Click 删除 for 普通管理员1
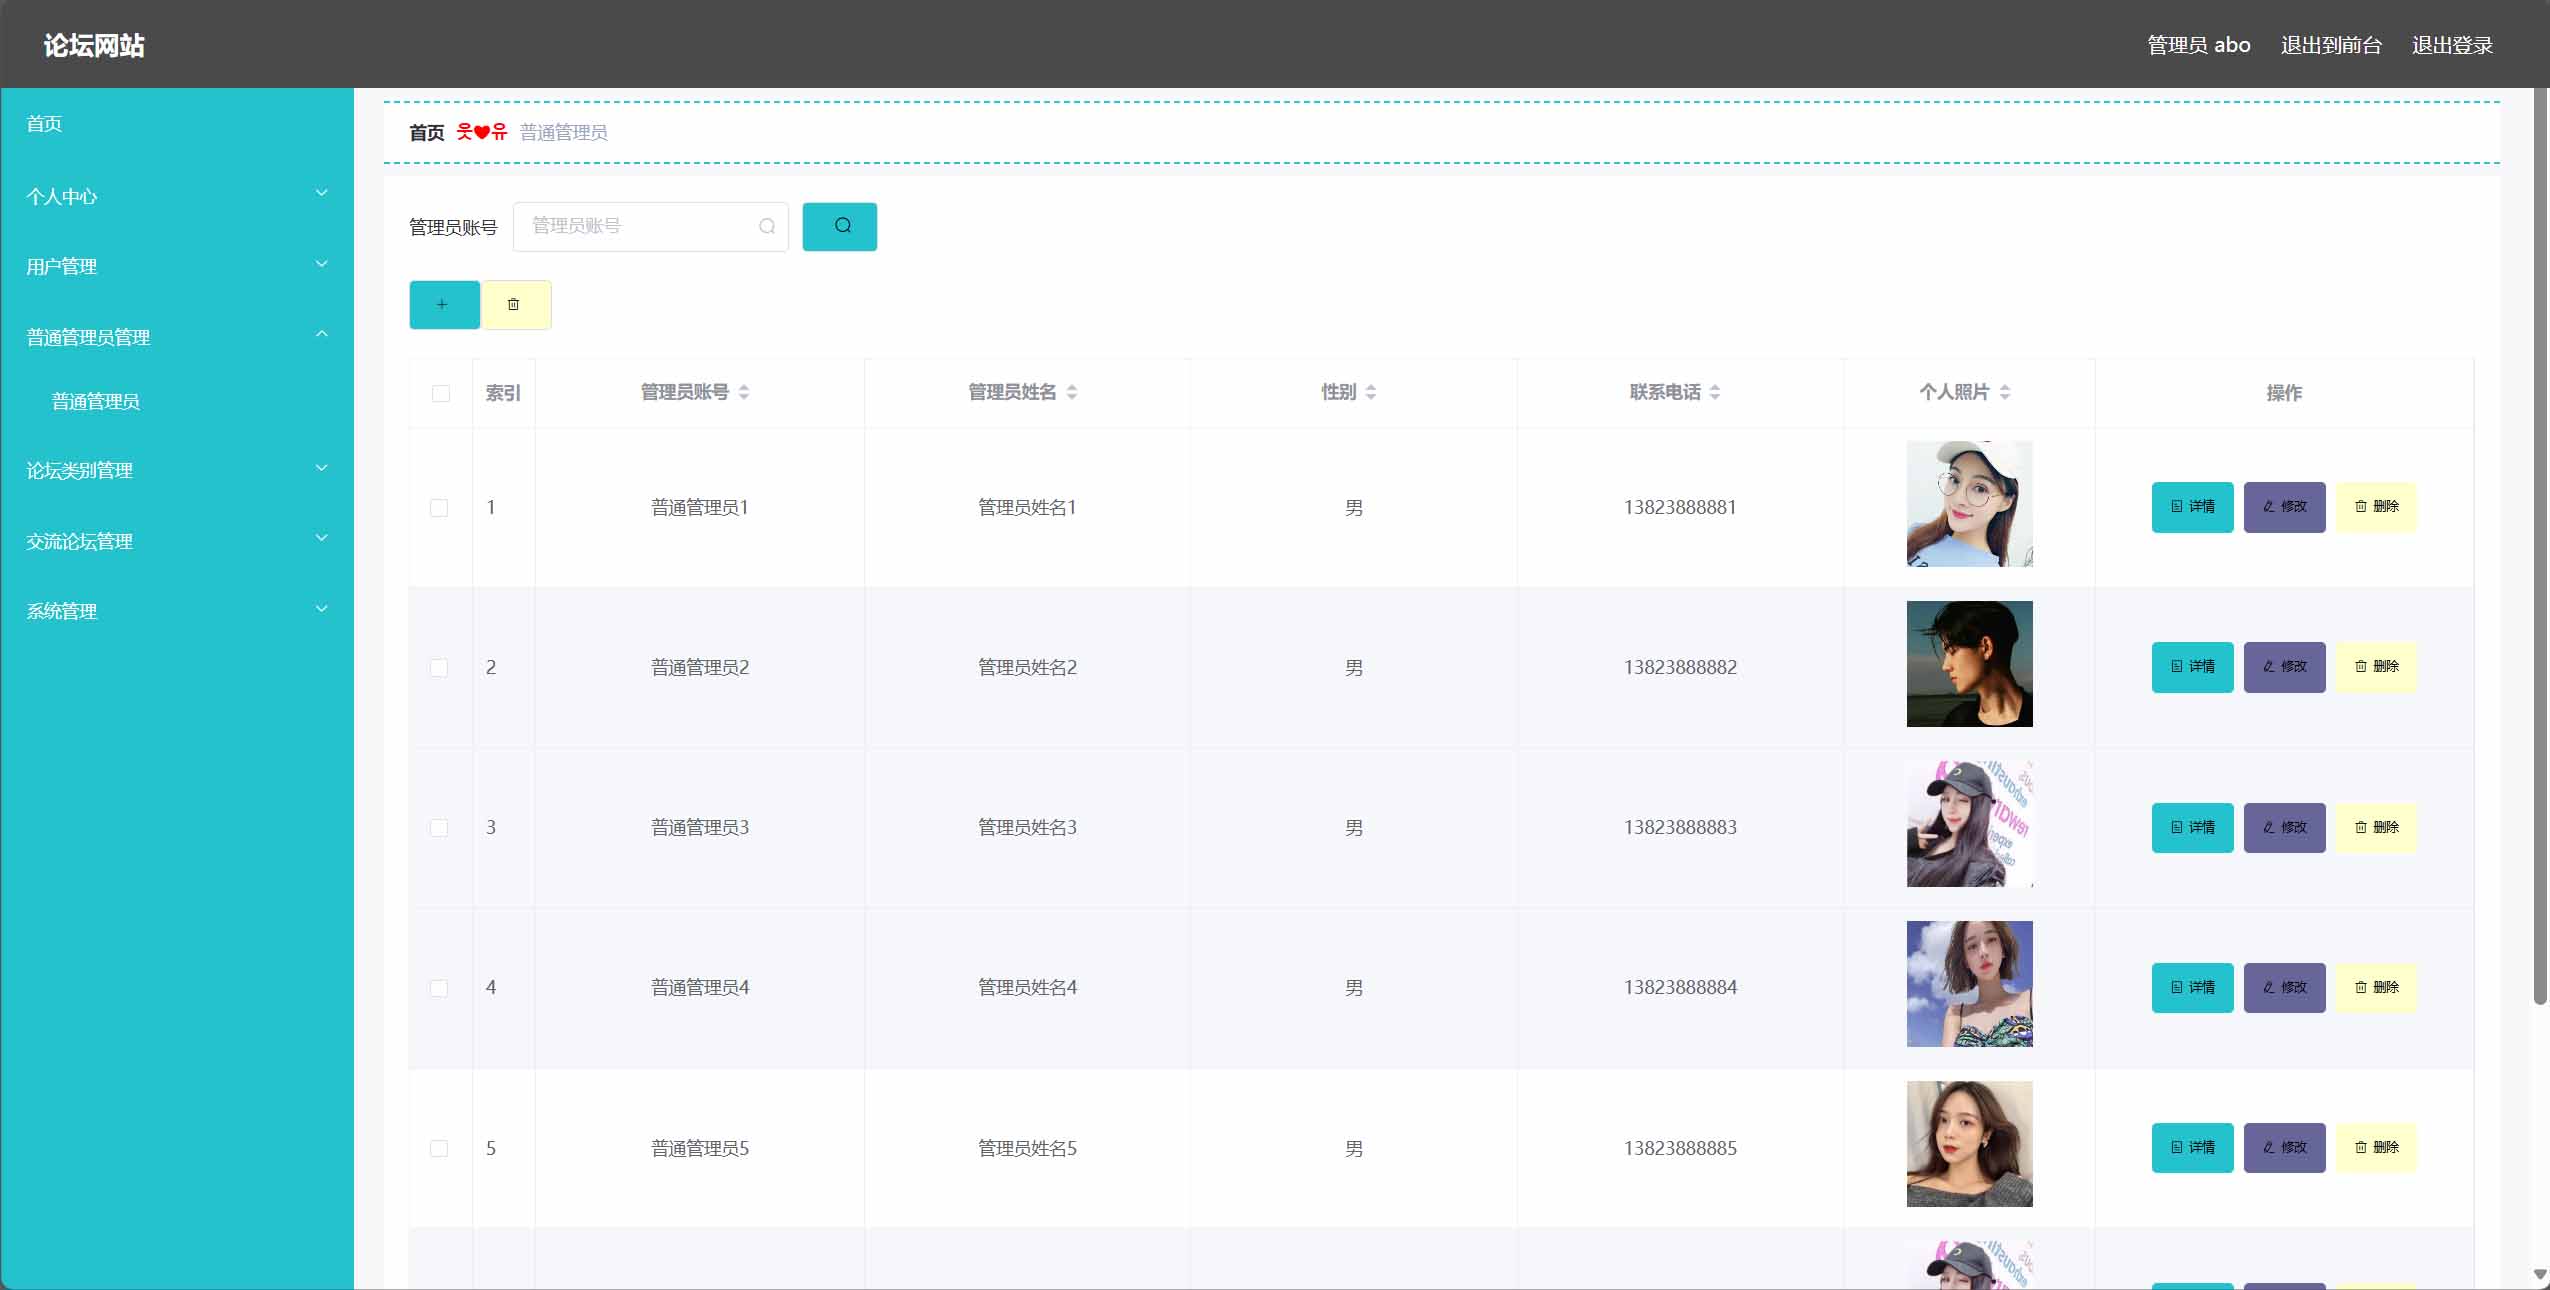 pos(2376,507)
